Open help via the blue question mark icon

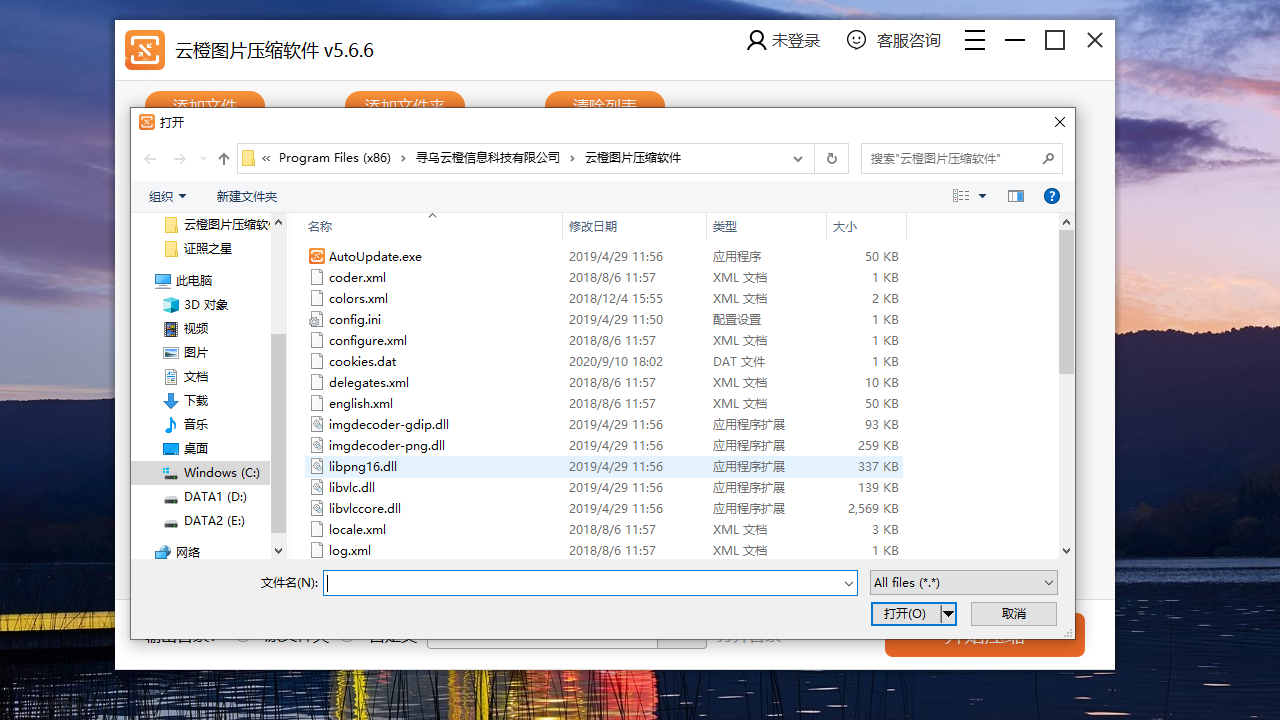click(x=1051, y=196)
